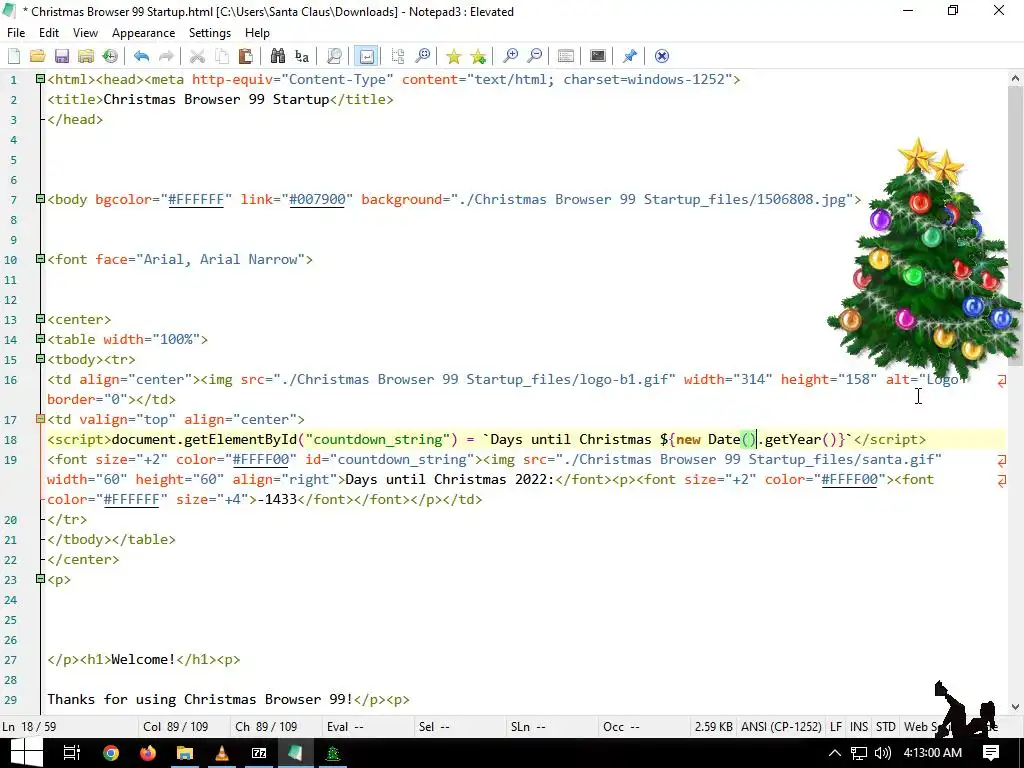
Task: Toggle STD mode in the status bar
Action: point(886,727)
